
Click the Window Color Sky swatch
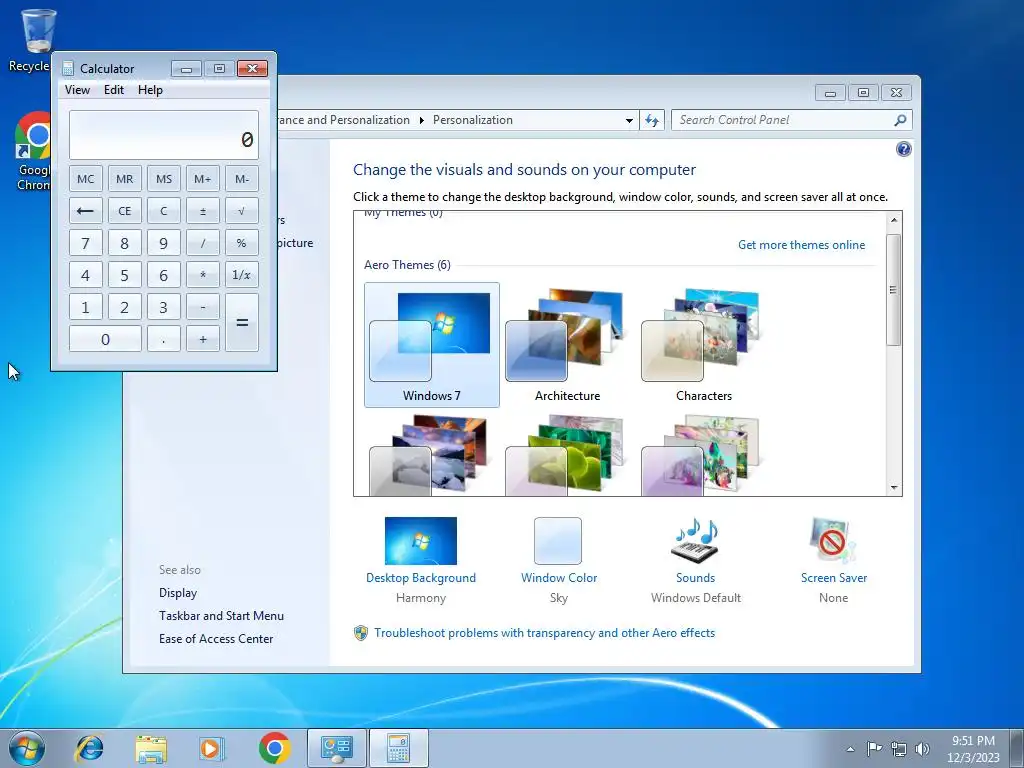click(x=558, y=541)
